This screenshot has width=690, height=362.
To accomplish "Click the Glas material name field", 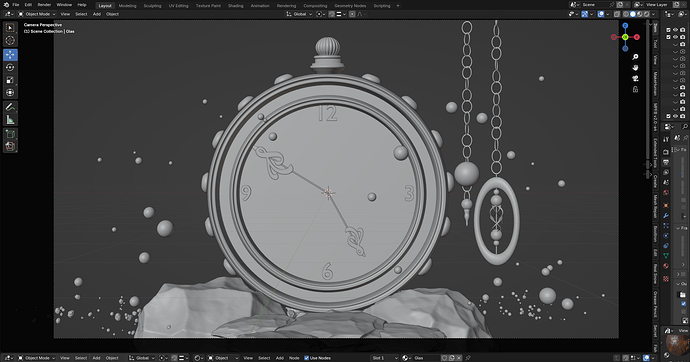I will point(426,358).
